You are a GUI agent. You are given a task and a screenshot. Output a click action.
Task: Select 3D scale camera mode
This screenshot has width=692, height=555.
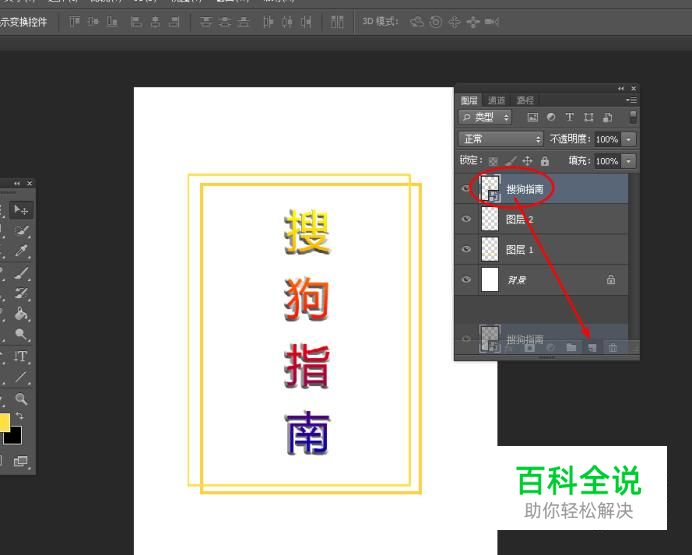pos(492,22)
